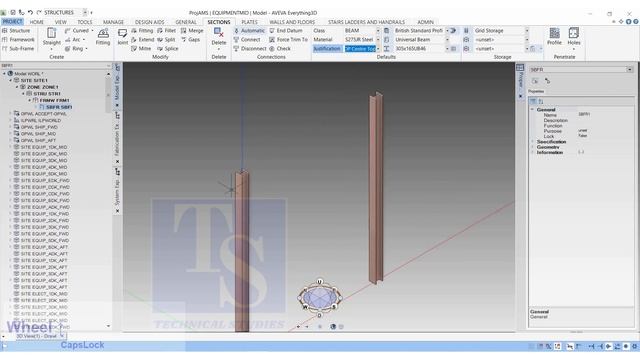Image resolution: width=640 pixels, height=360 pixels.
Task: Toggle the Force Trim To option
Action: coord(289,40)
